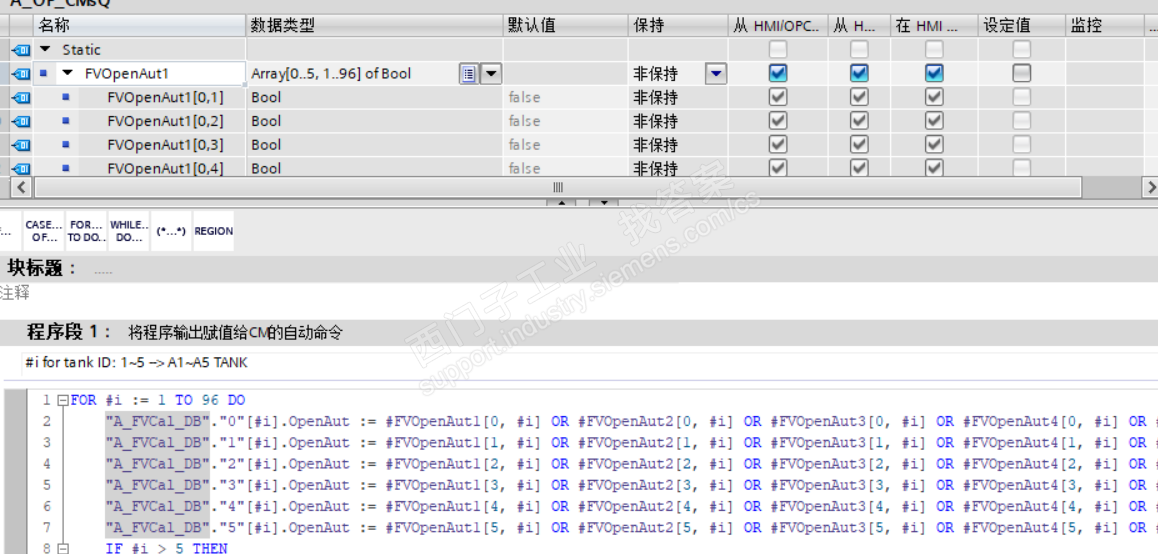Open the array data type editor icon
This screenshot has height=554, width=1158.
click(468, 74)
